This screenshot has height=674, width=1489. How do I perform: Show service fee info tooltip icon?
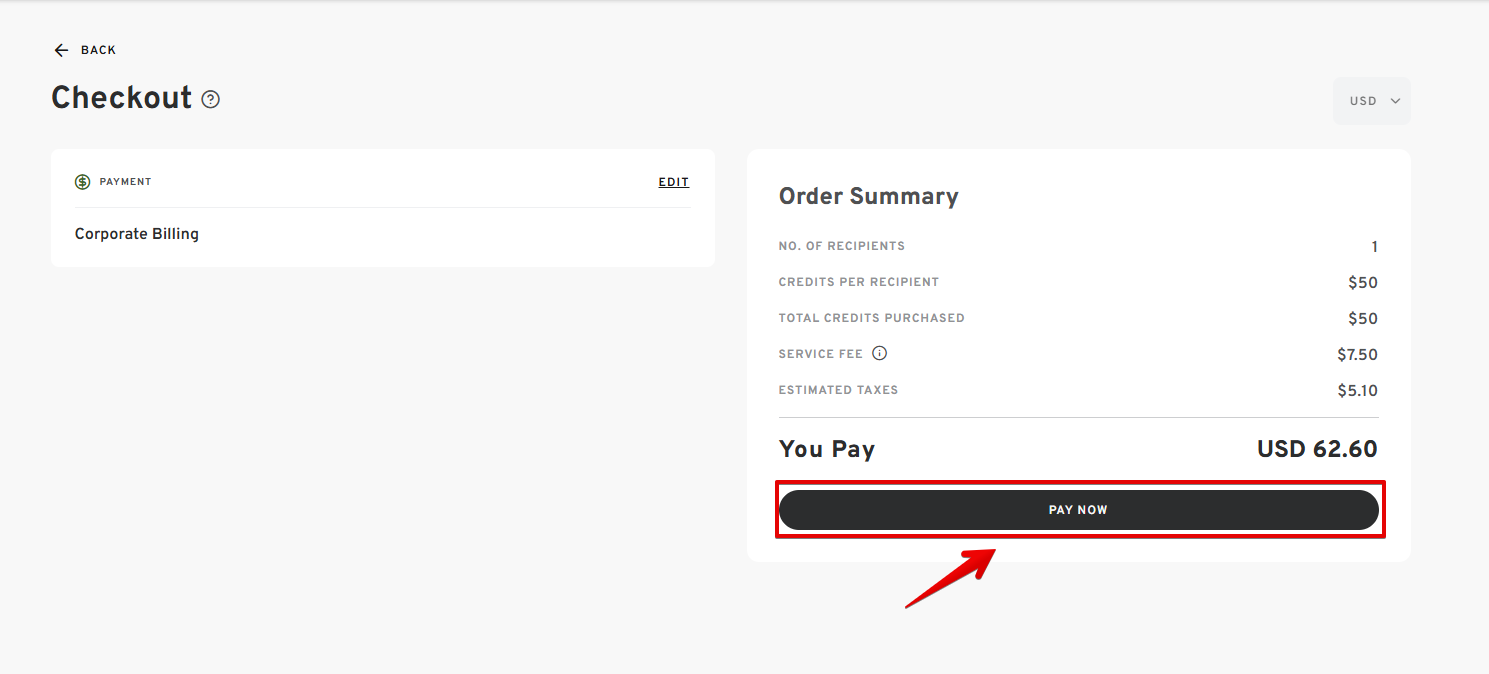[880, 353]
